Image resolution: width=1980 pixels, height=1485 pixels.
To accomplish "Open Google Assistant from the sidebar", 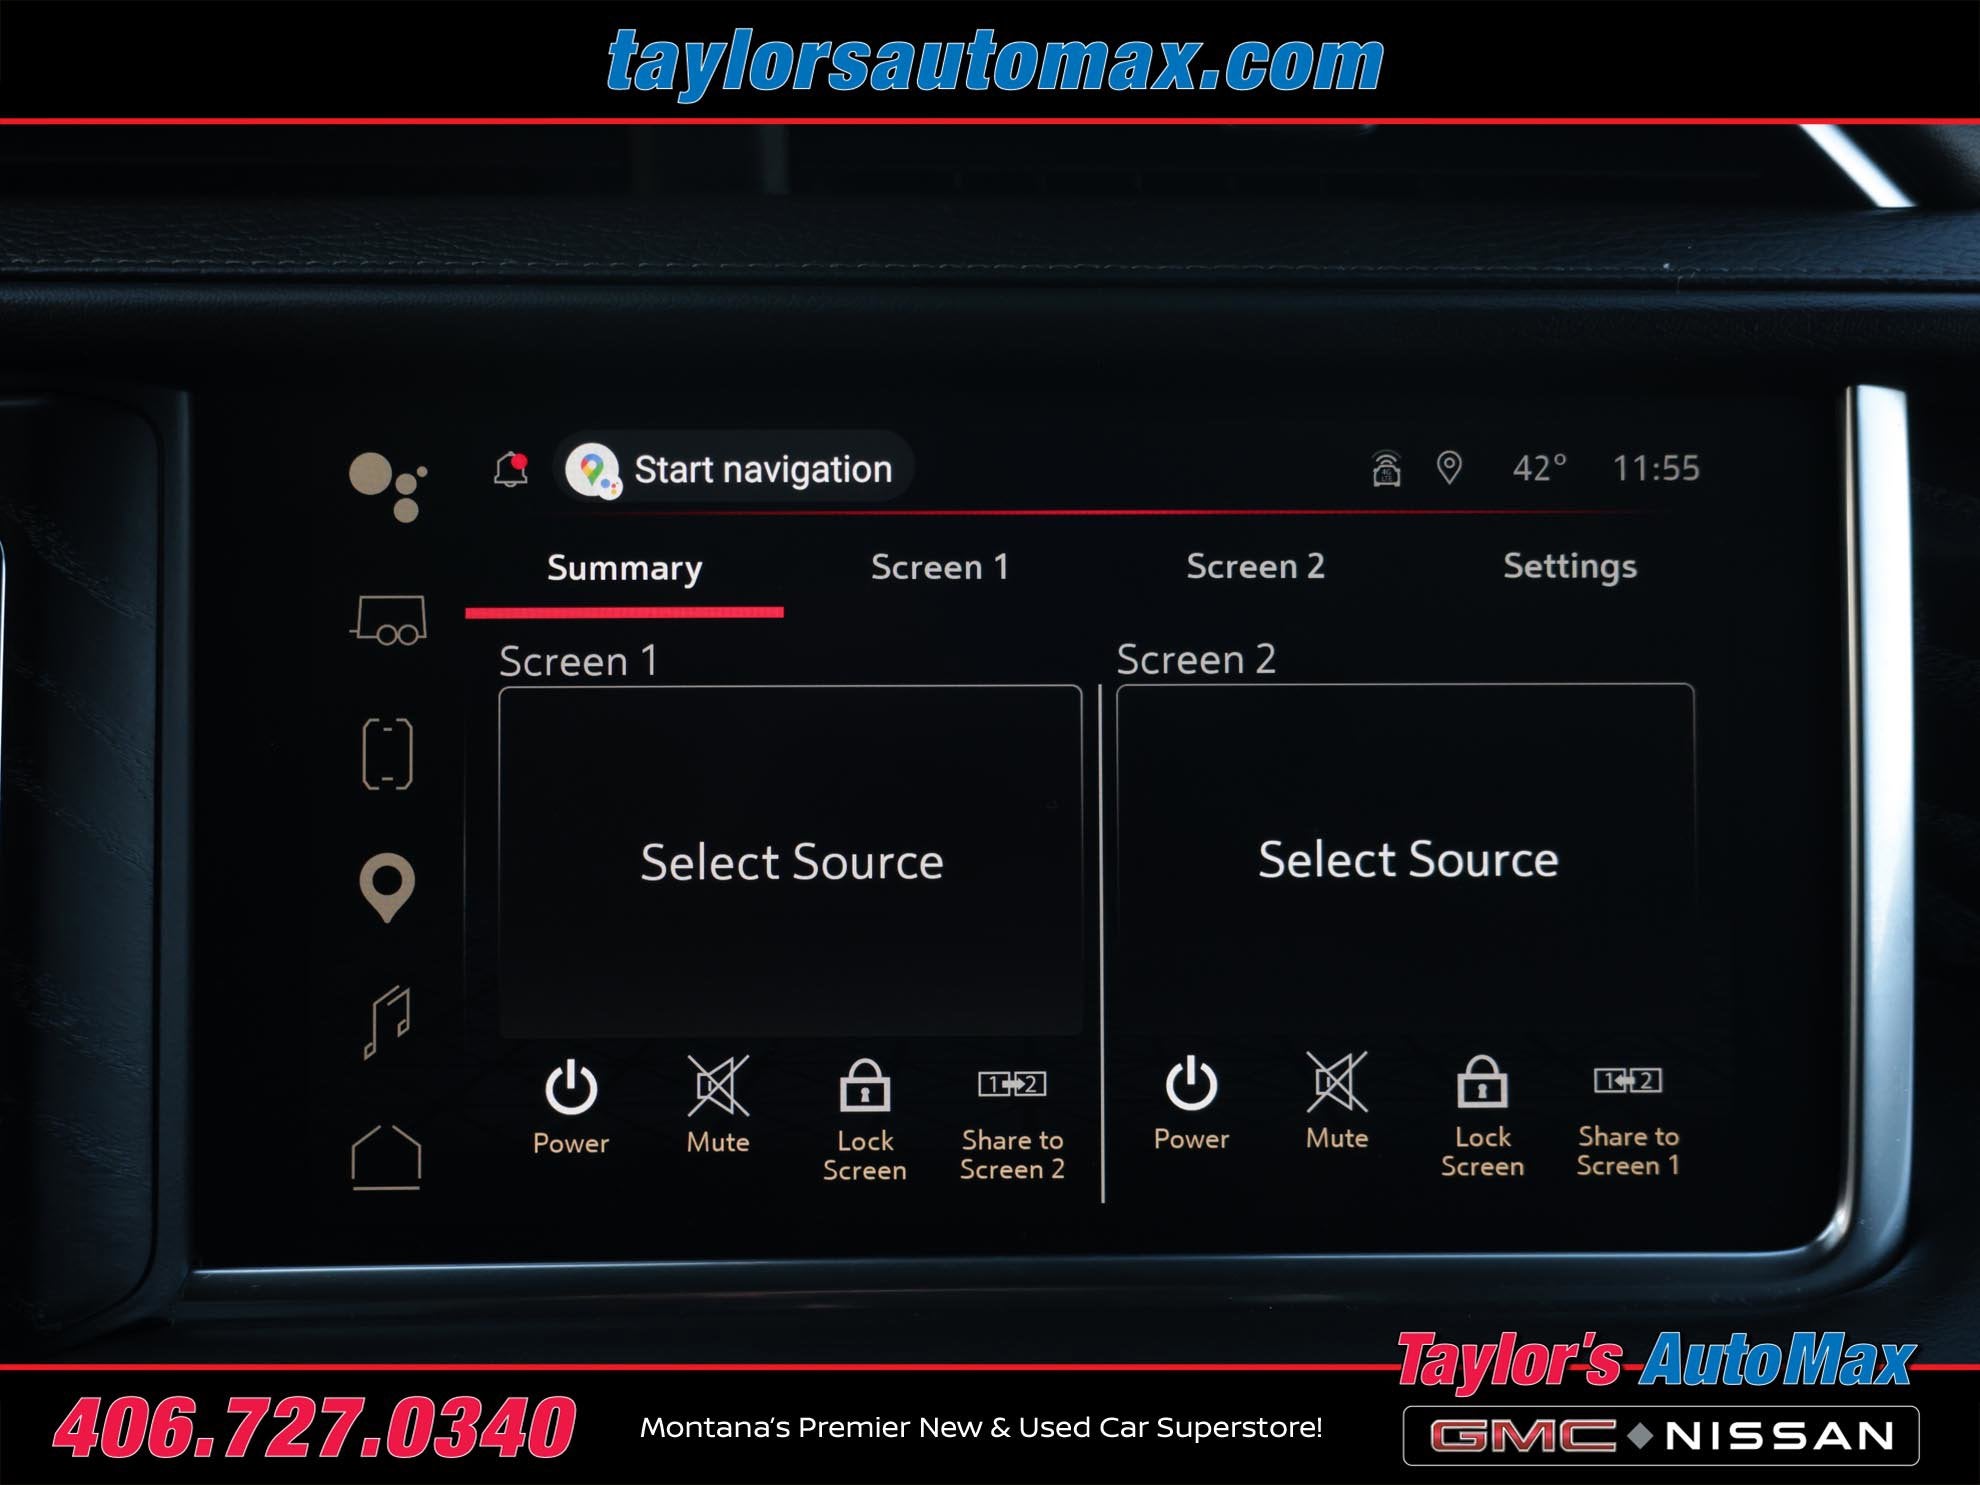I will 389,486.
